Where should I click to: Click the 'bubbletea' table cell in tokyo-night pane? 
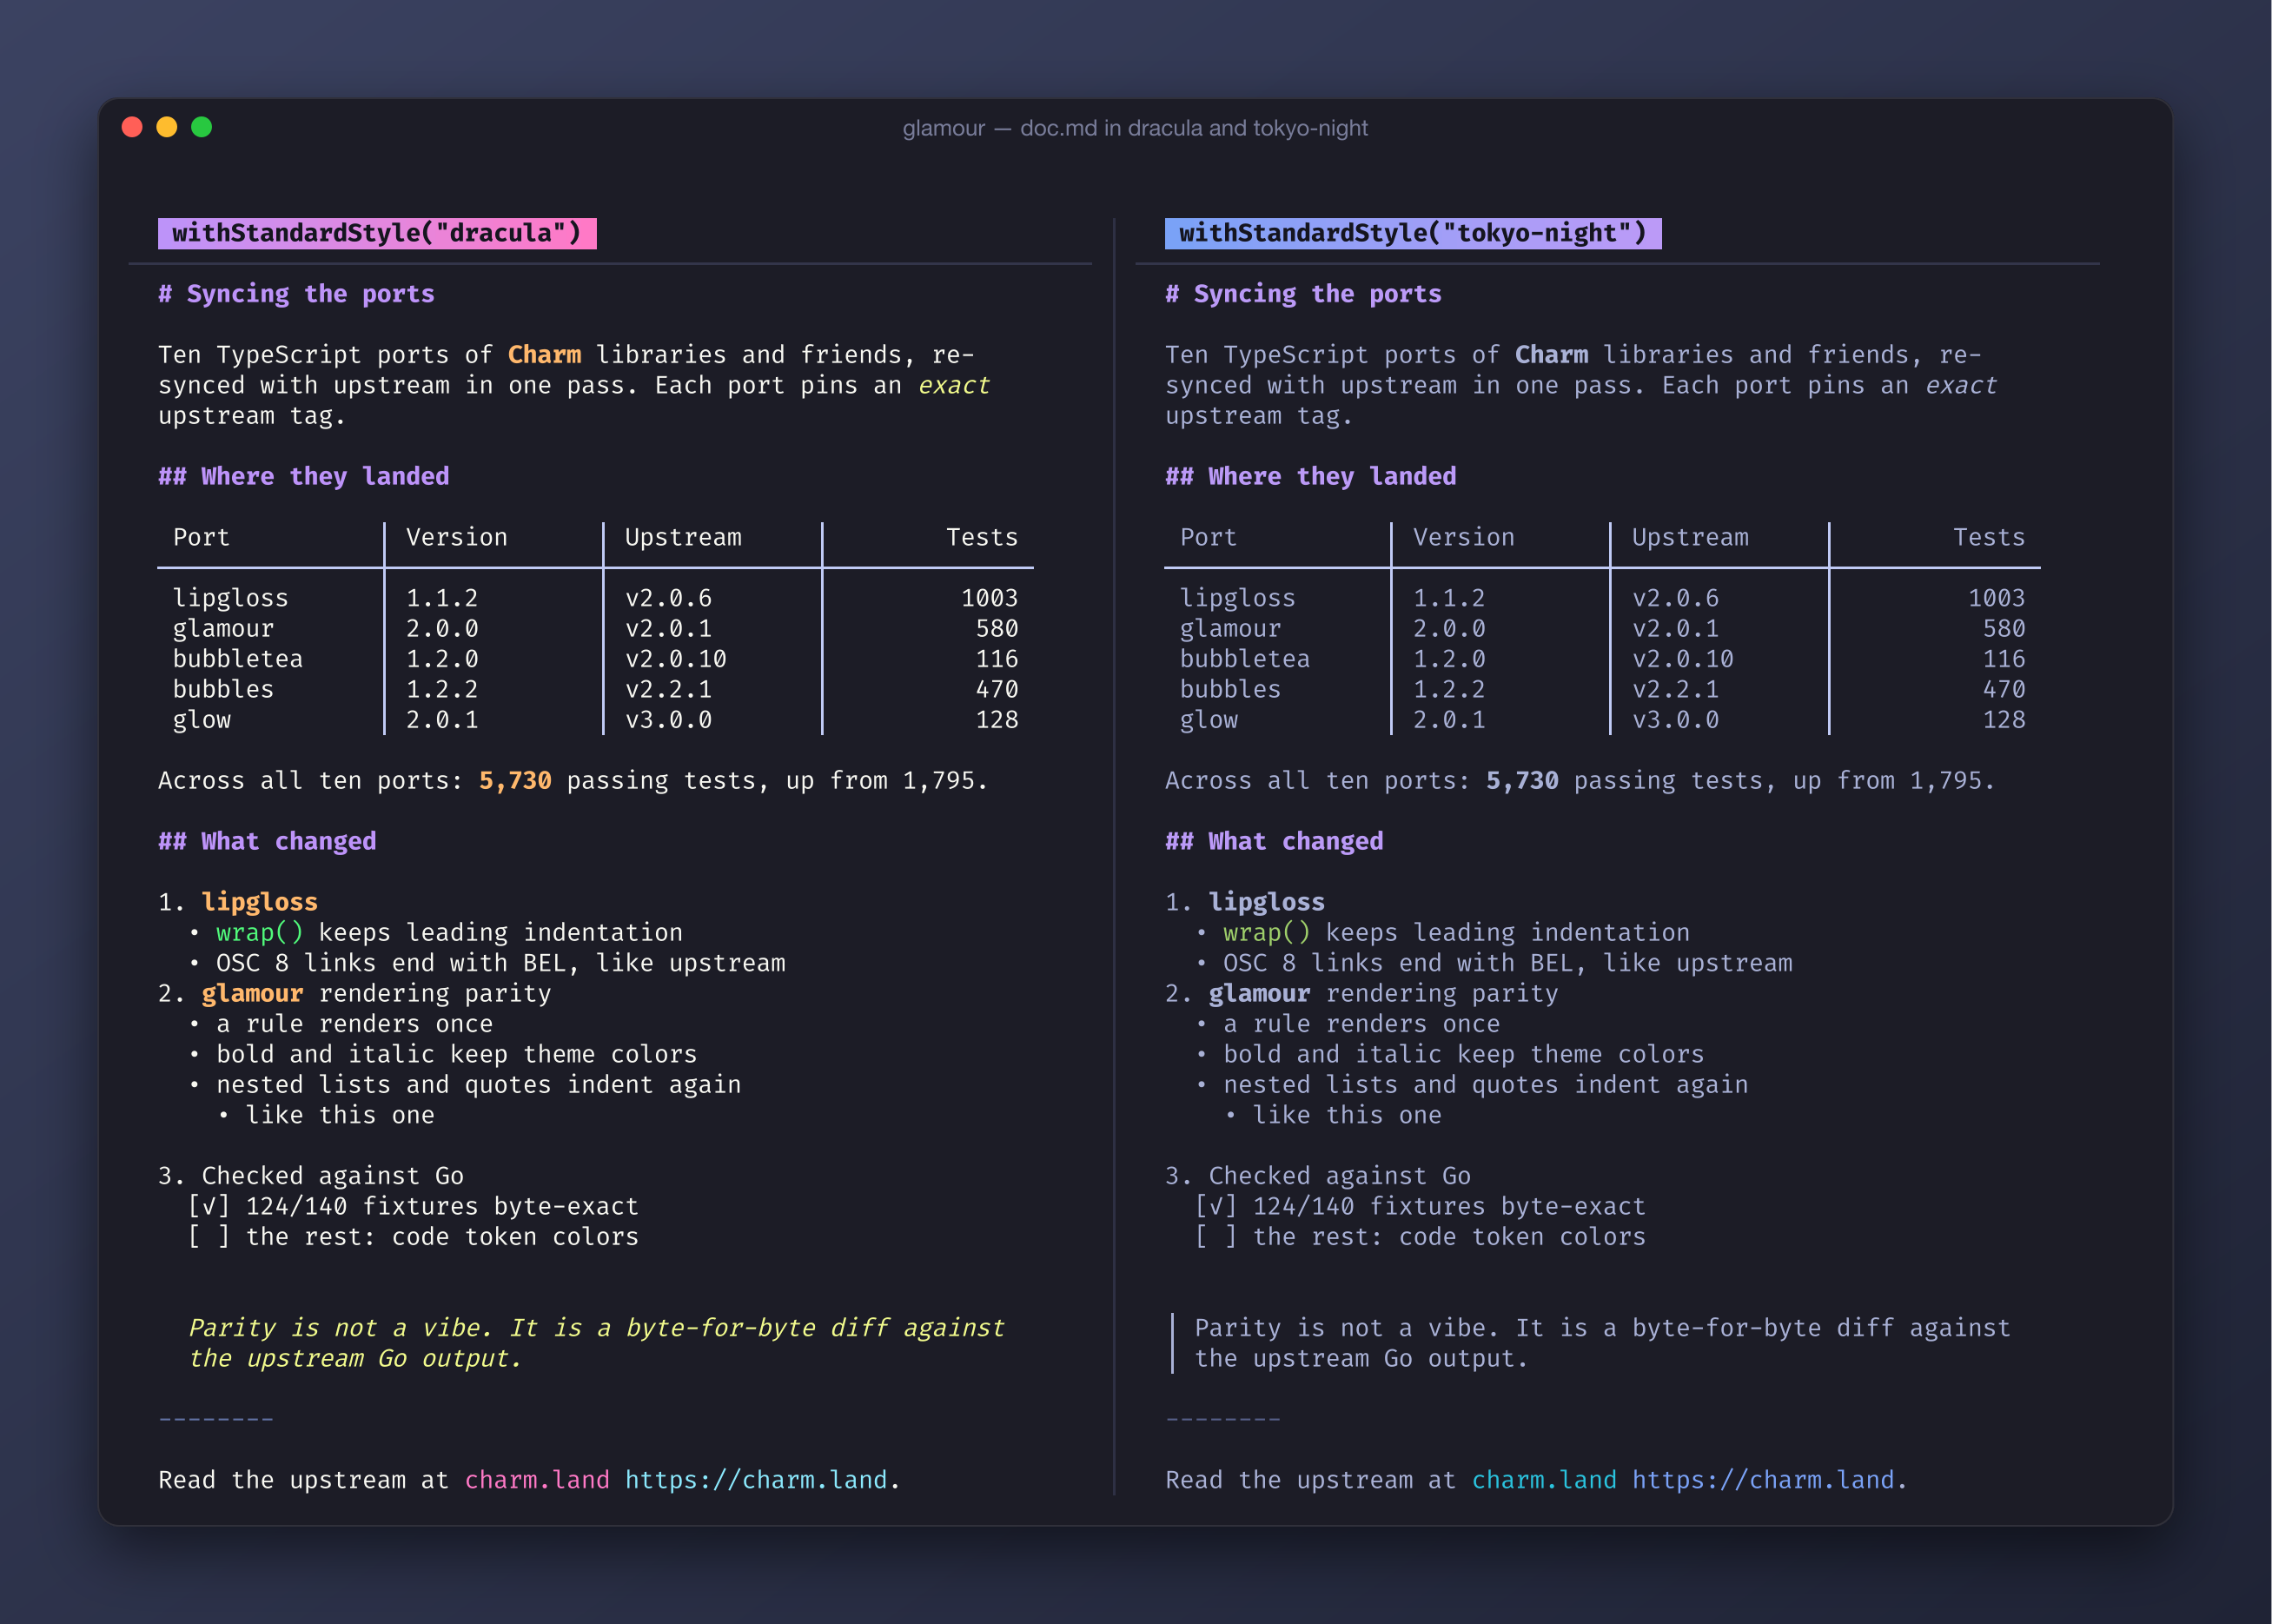[1245, 659]
